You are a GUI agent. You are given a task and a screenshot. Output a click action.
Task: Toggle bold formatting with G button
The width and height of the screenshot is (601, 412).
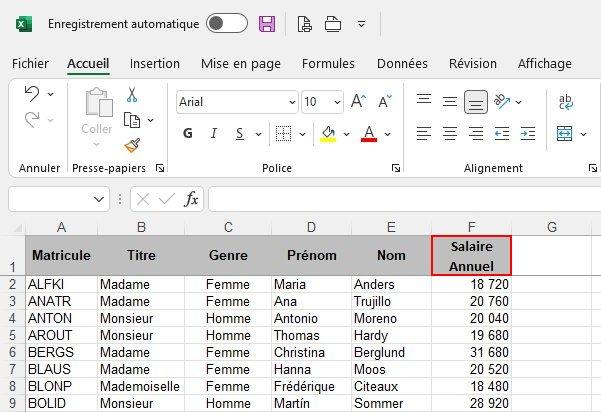coord(187,134)
